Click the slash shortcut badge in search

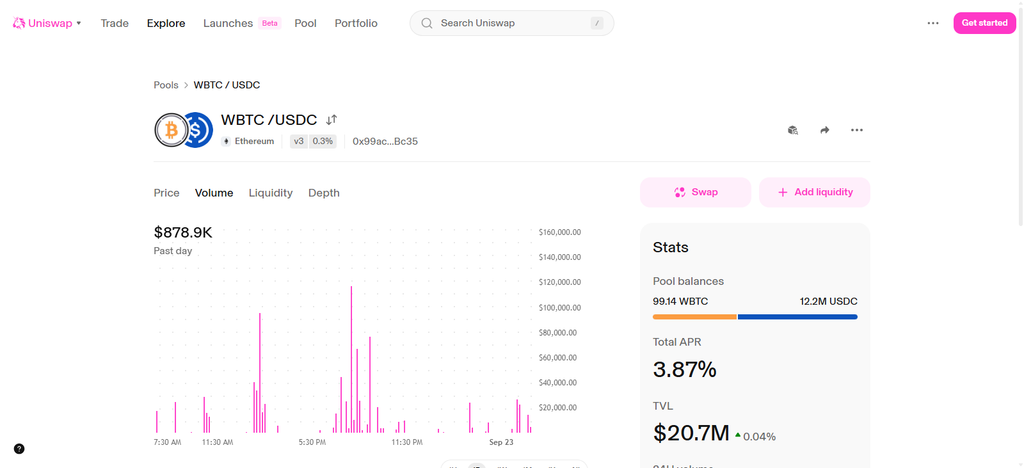597,23
